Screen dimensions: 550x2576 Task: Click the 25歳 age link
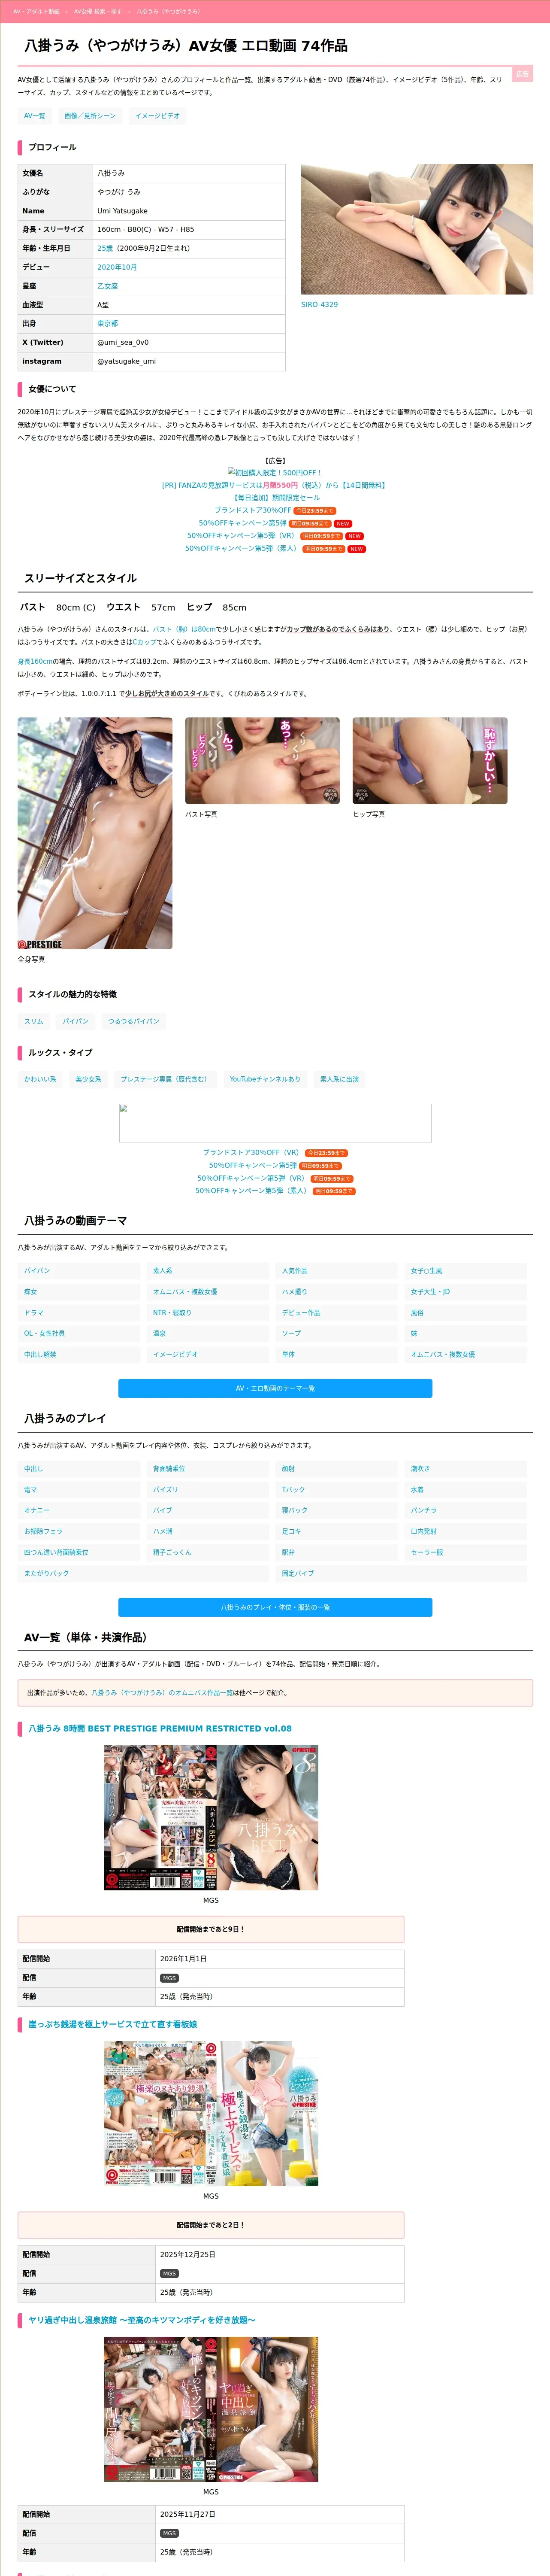[105, 248]
